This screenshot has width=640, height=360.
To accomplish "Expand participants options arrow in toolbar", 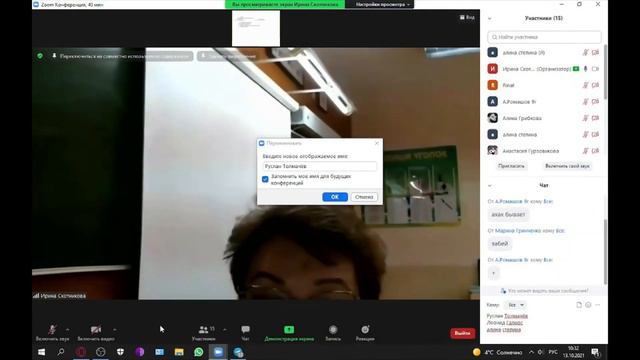I will point(224,329).
